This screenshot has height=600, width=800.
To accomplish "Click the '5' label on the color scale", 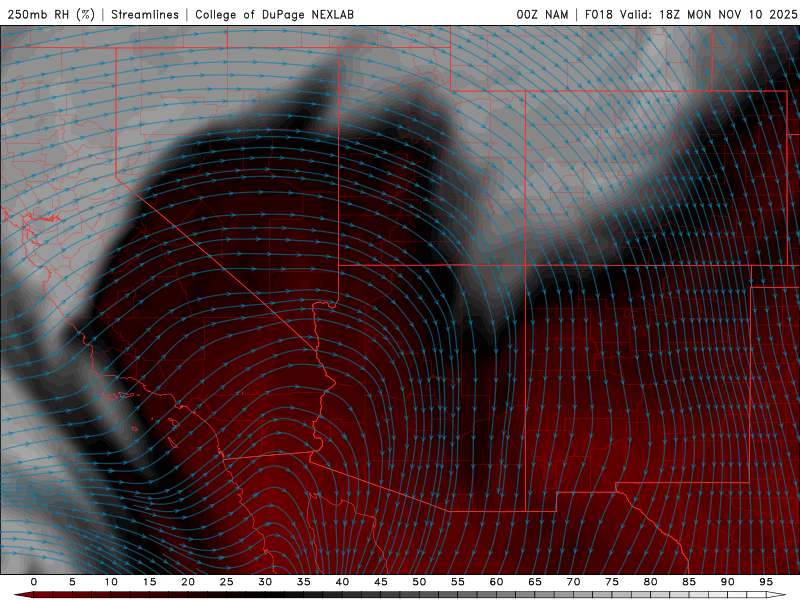I will coord(72,582).
